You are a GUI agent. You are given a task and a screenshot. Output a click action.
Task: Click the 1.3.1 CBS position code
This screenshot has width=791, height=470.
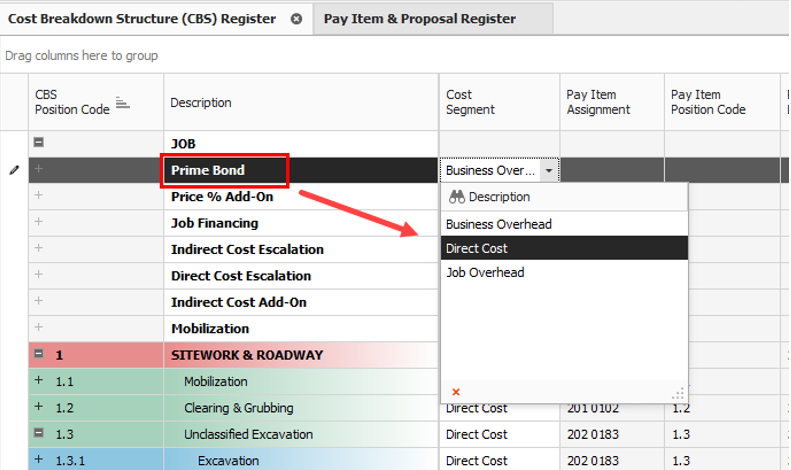coord(70,460)
